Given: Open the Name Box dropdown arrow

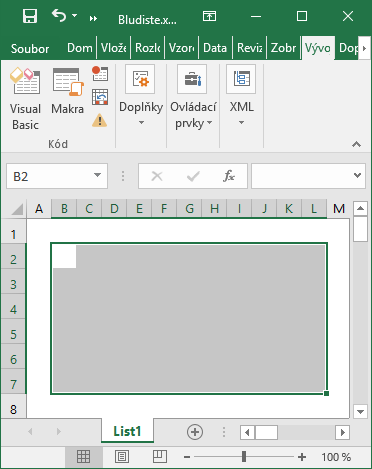Looking at the screenshot, I should (97, 175).
